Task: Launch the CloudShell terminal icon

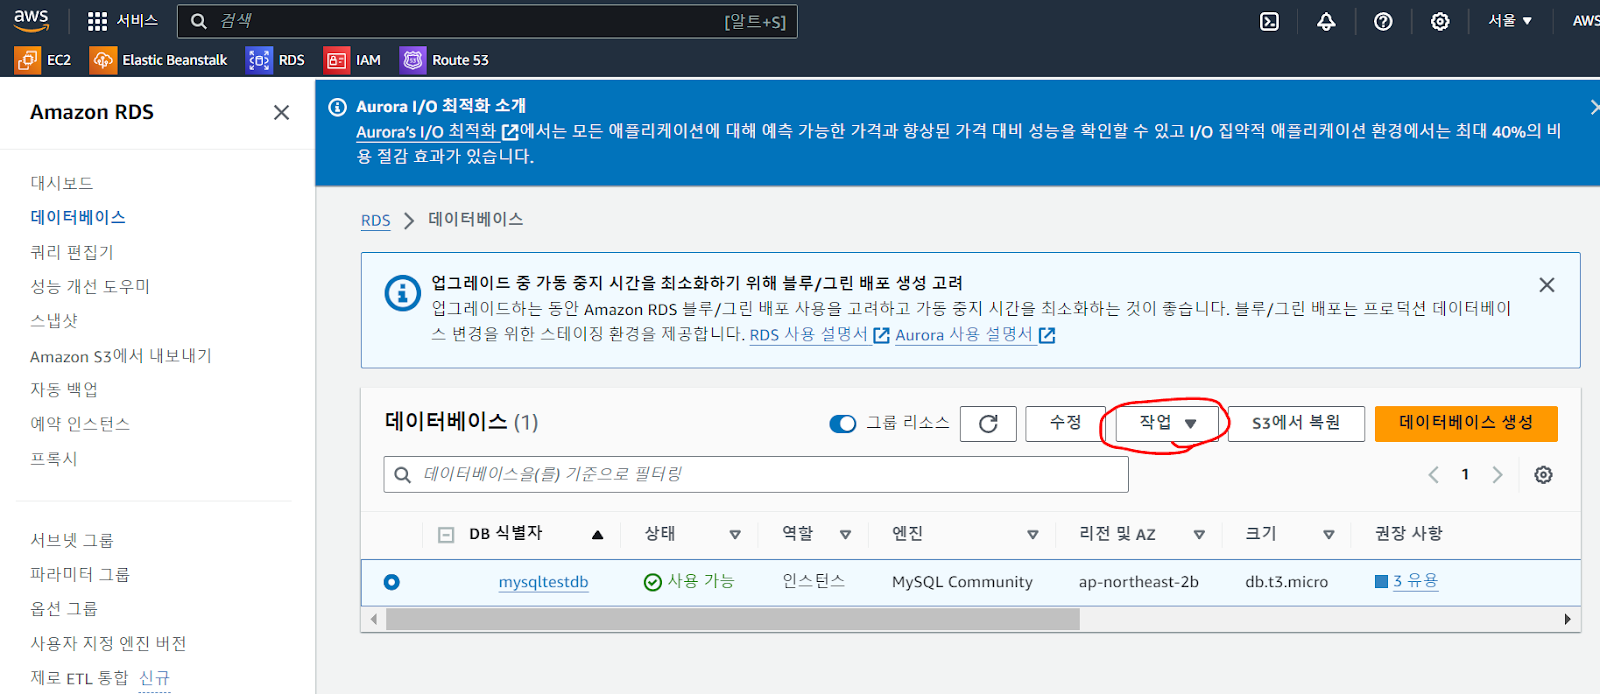Action: (1269, 21)
